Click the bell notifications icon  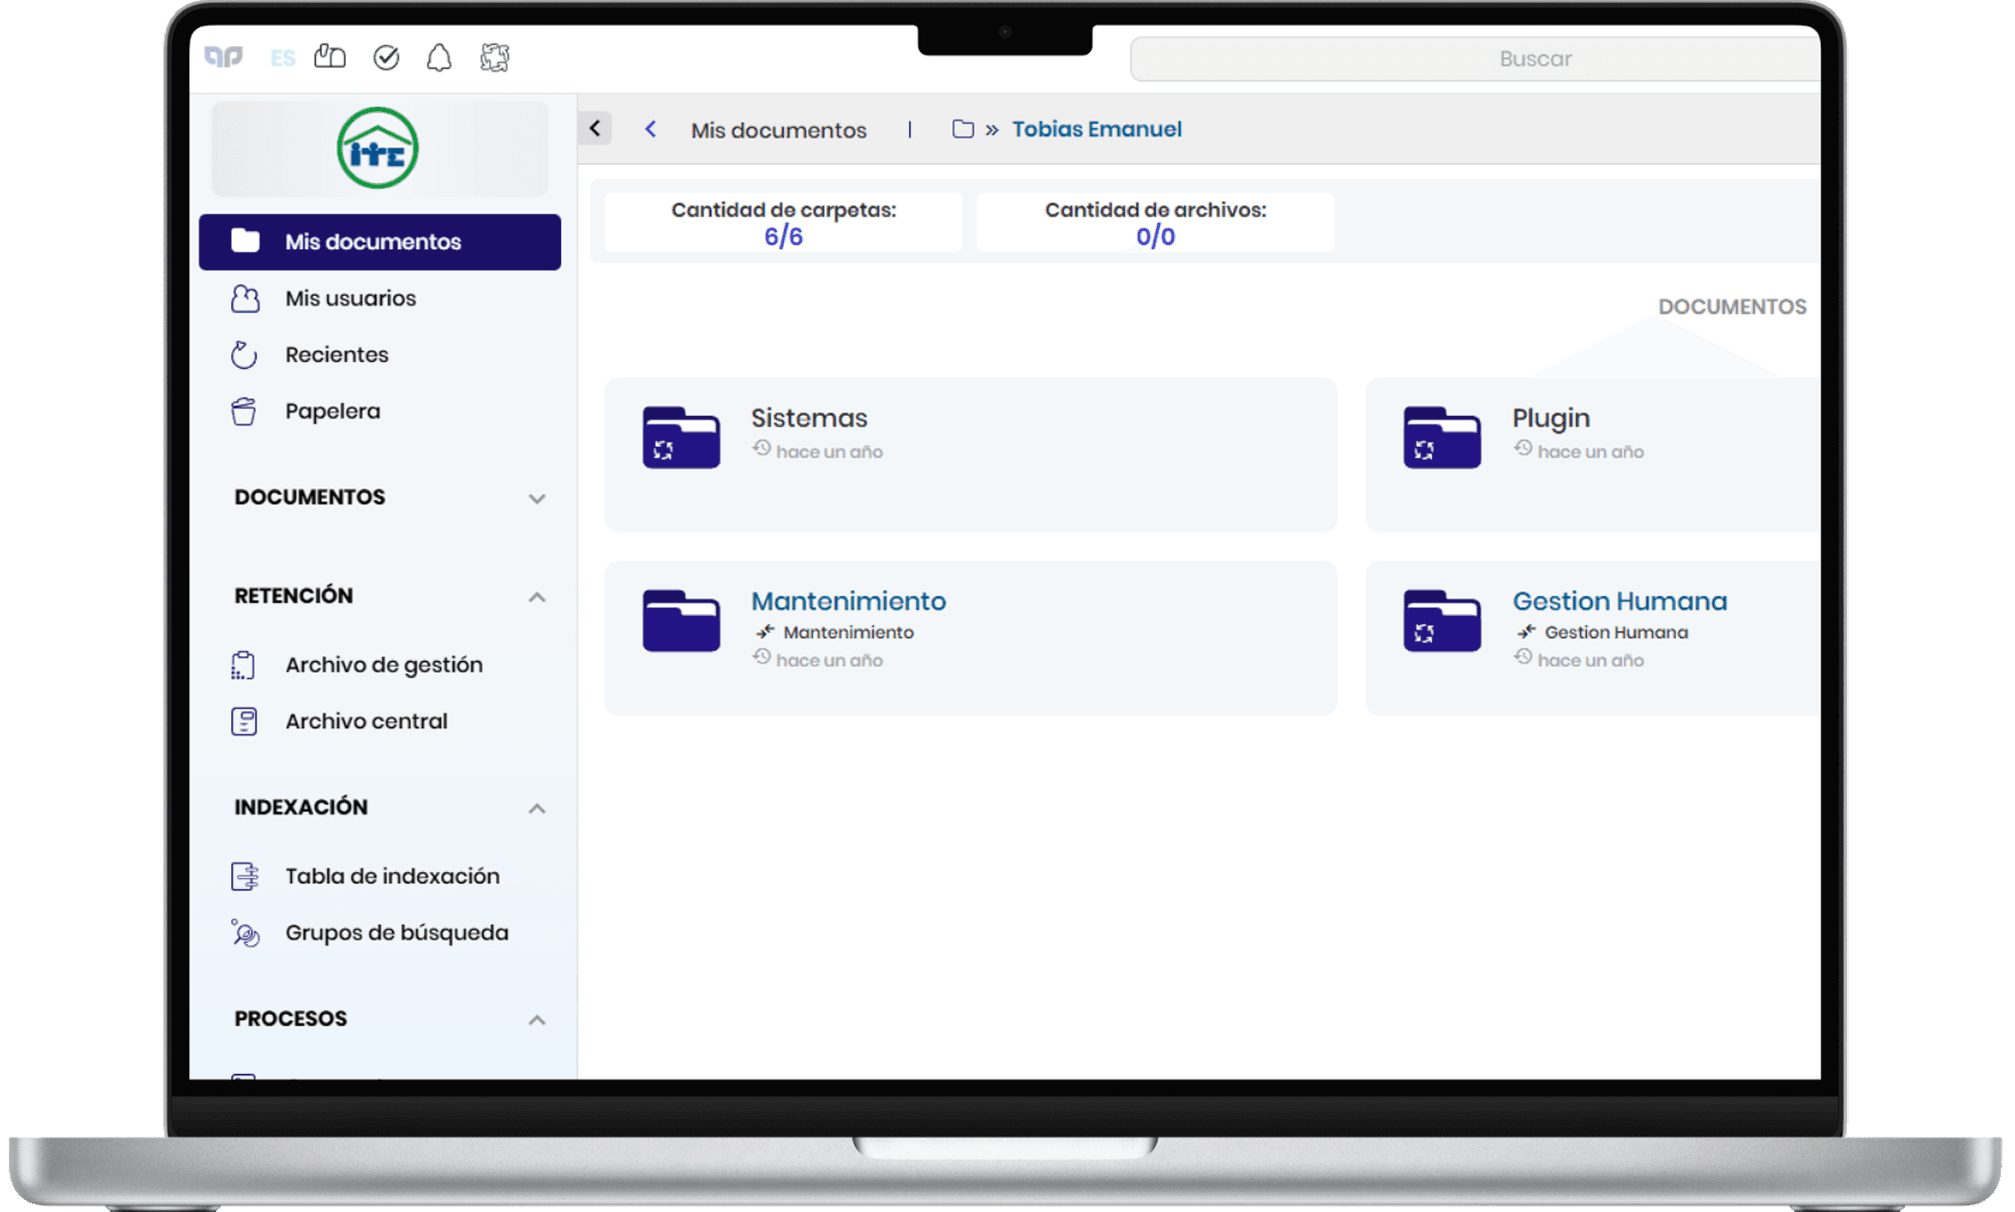[x=439, y=58]
